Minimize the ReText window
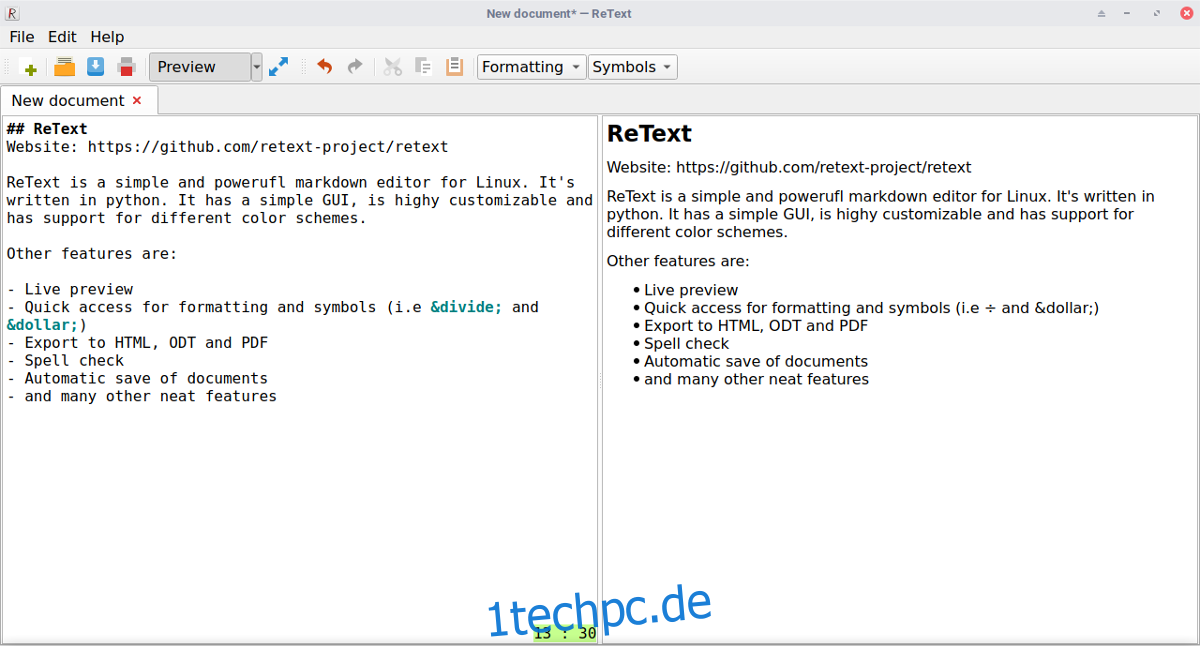Image resolution: width=1200 pixels, height=646 pixels. tap(1129, 14)
